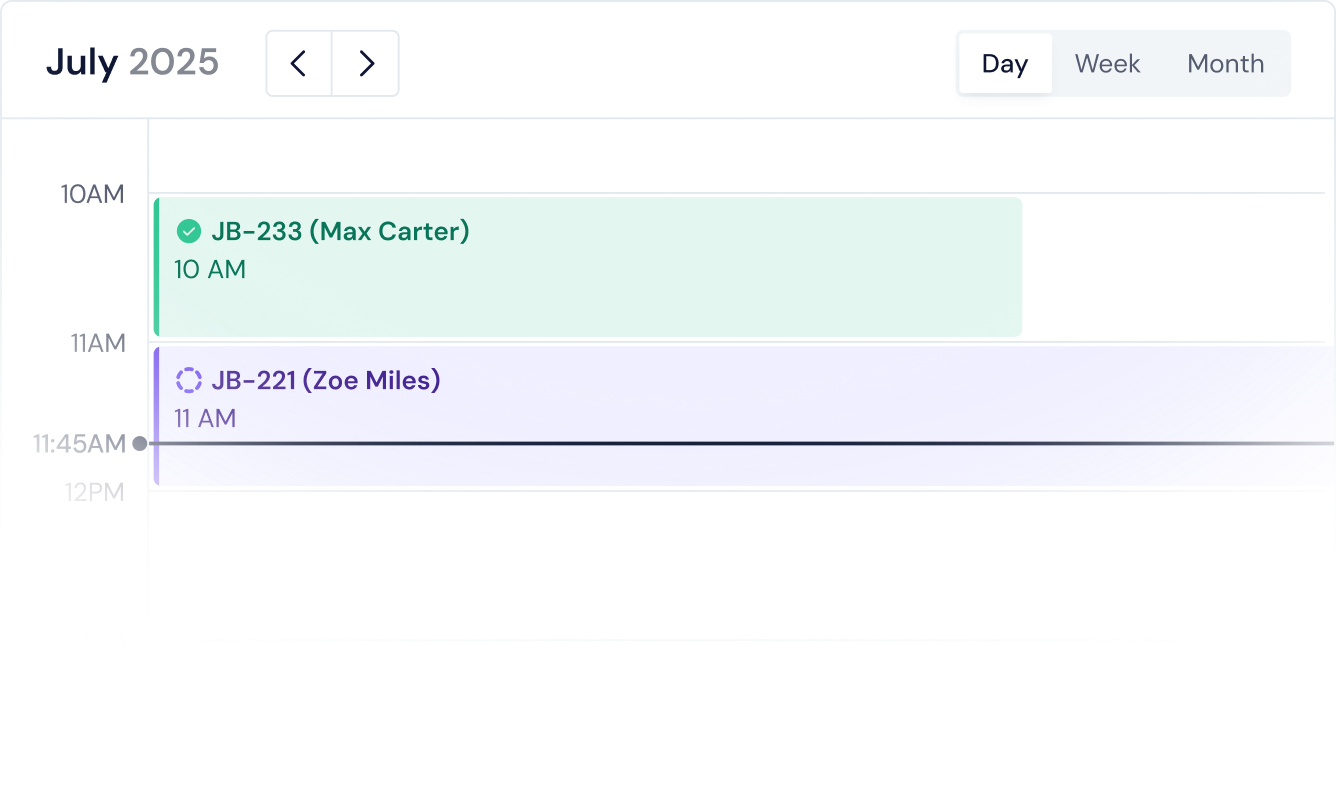
Task: Click the forward navigation chevron to next day
Action: pos(365,62)
